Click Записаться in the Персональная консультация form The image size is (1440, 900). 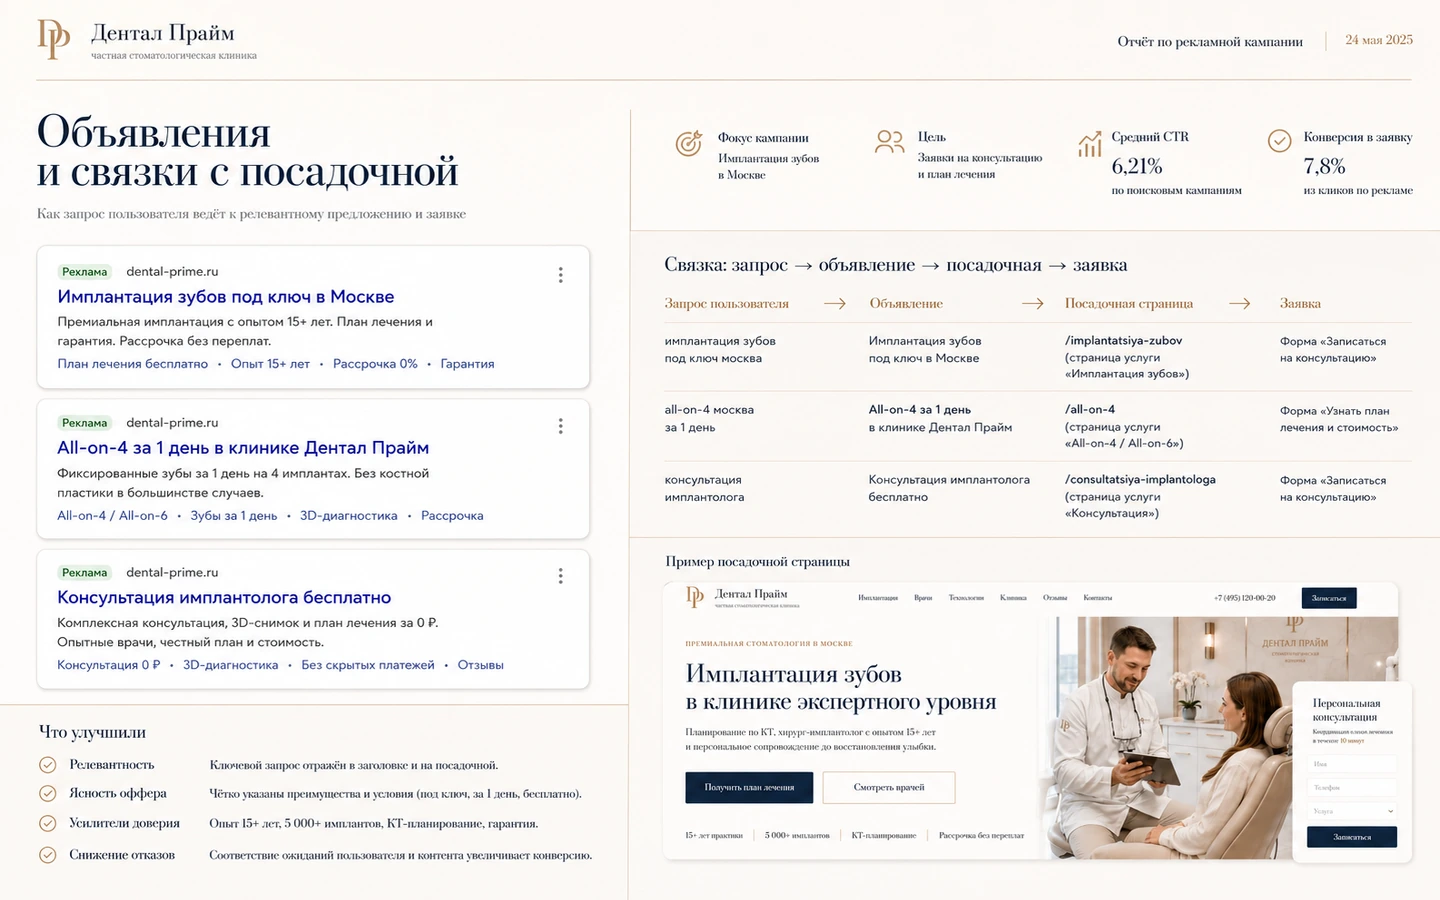click(x=1352, y=837)
